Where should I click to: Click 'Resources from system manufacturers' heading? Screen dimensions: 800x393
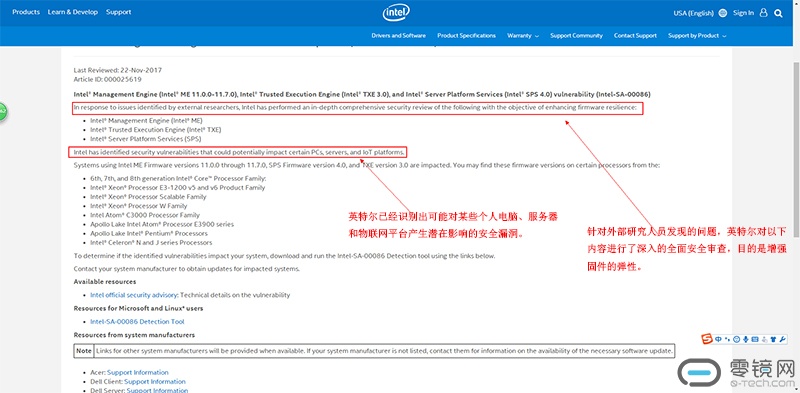point(134,335)
